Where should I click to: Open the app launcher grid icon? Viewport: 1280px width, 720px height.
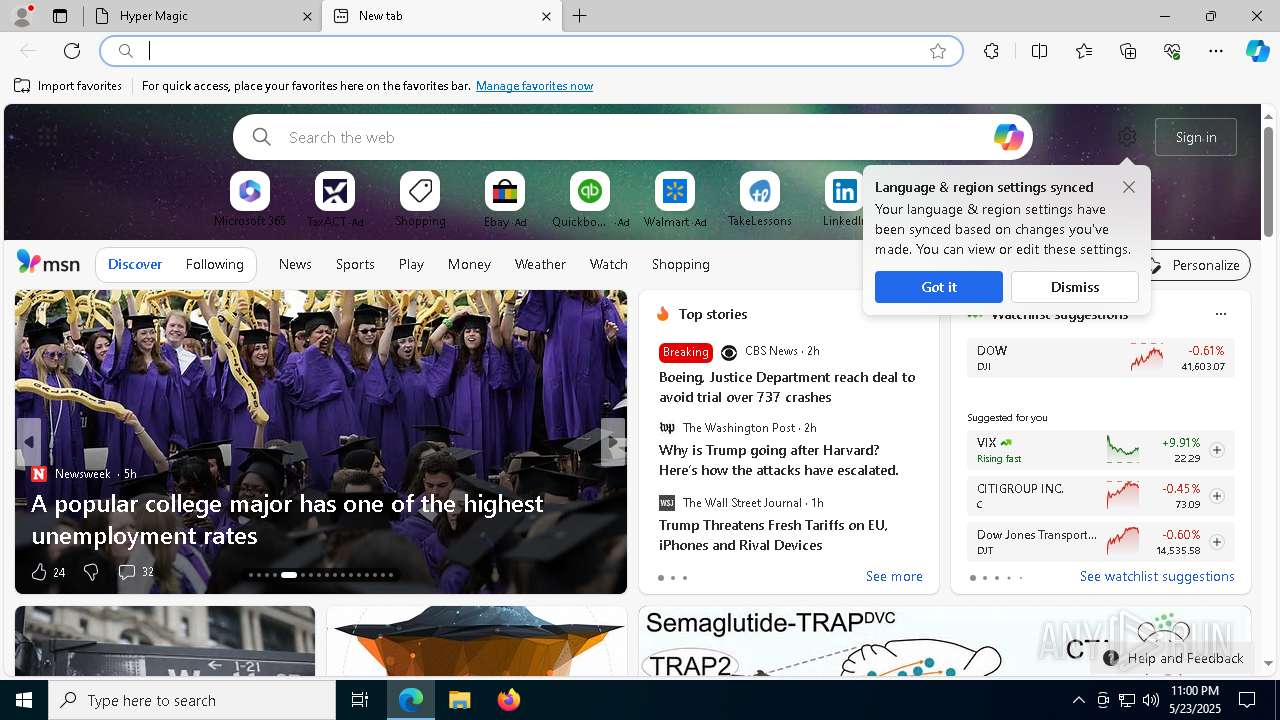pos(47,137)
